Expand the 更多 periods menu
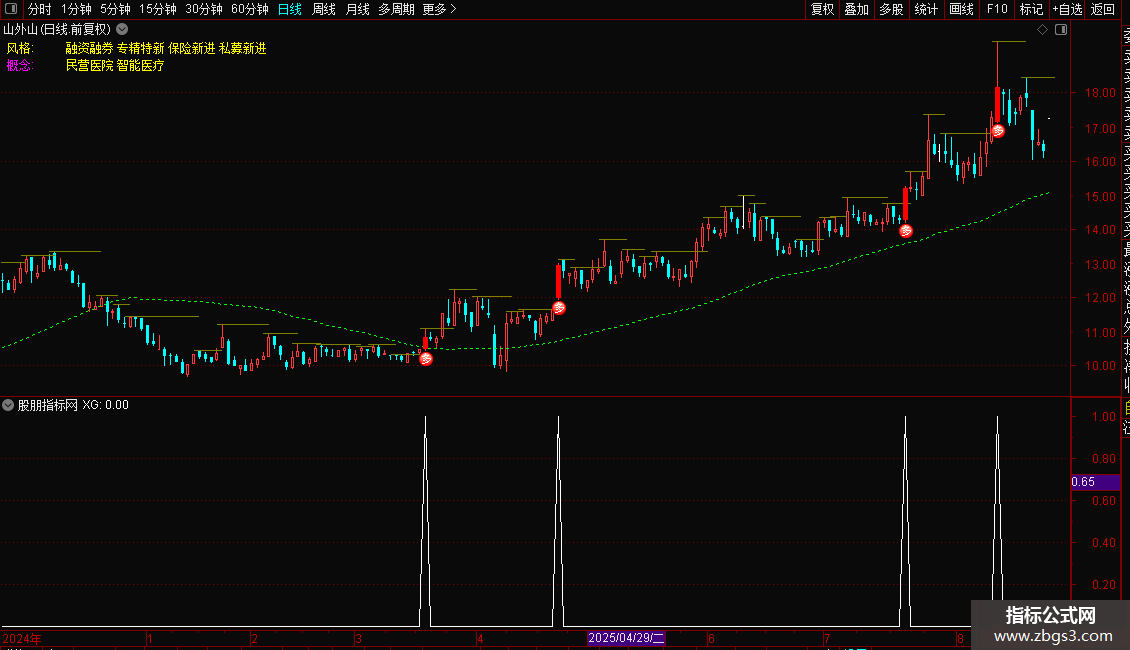The height and width of the screenshot is (650, 1130). [440, 9]
